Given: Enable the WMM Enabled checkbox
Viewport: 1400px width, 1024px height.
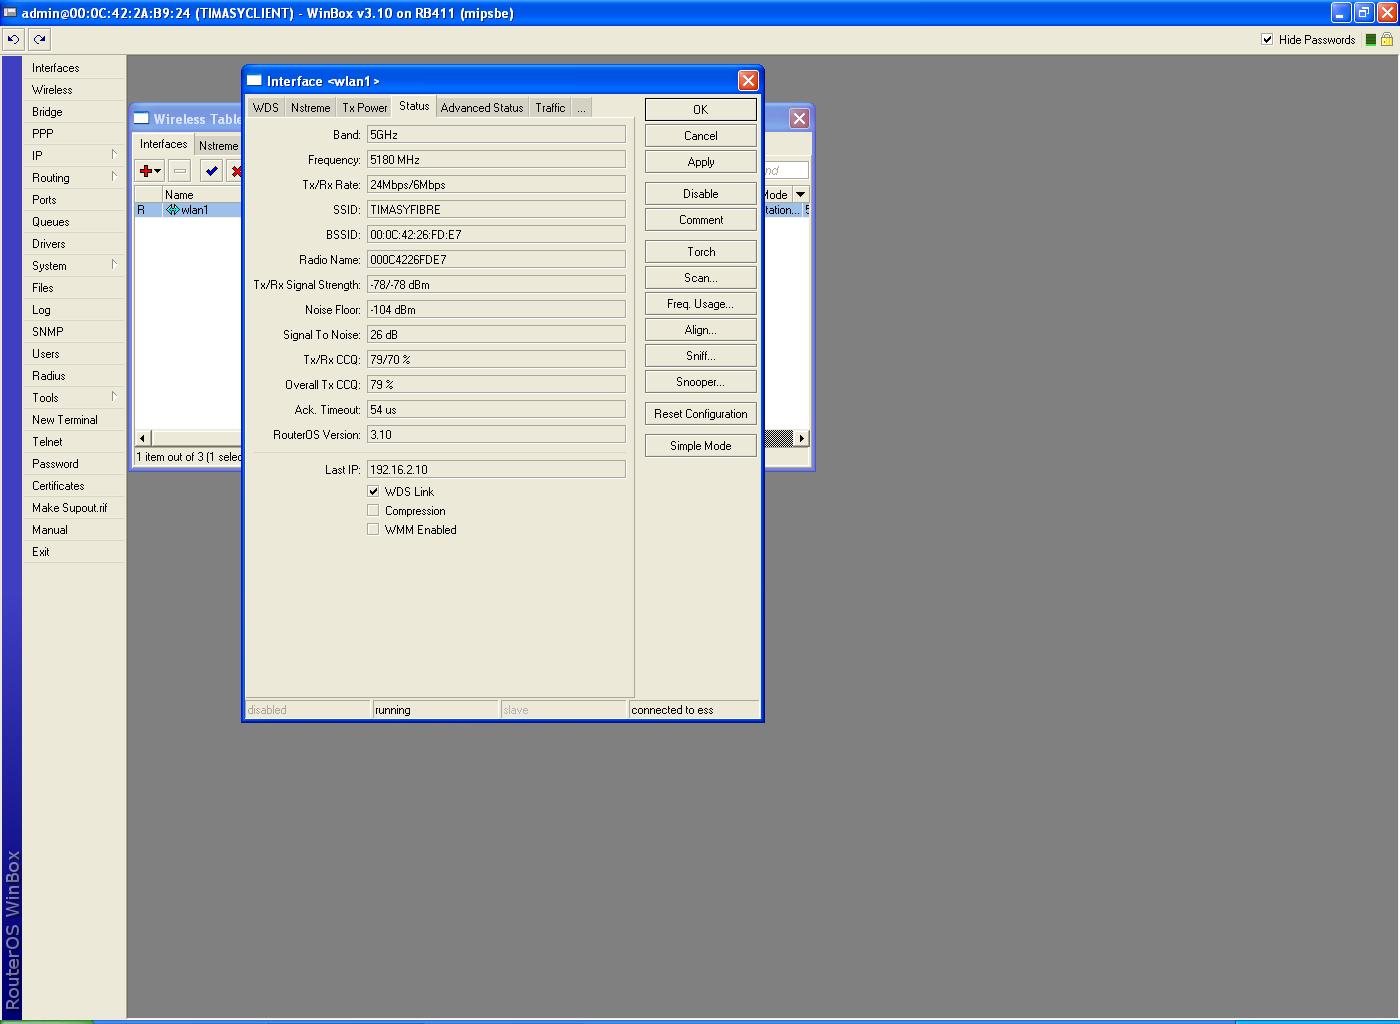Looking at the screenshot, I should pos(373,530).
